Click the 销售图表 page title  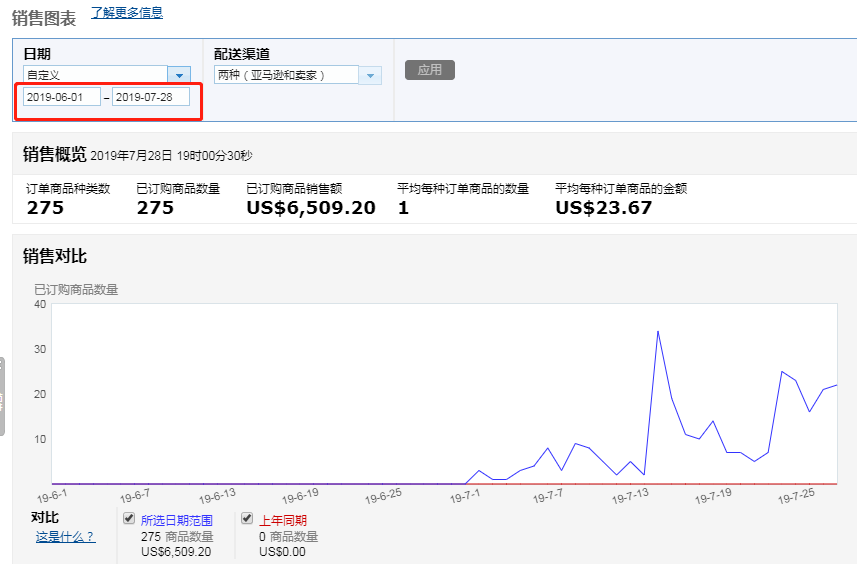pos(44,18)
